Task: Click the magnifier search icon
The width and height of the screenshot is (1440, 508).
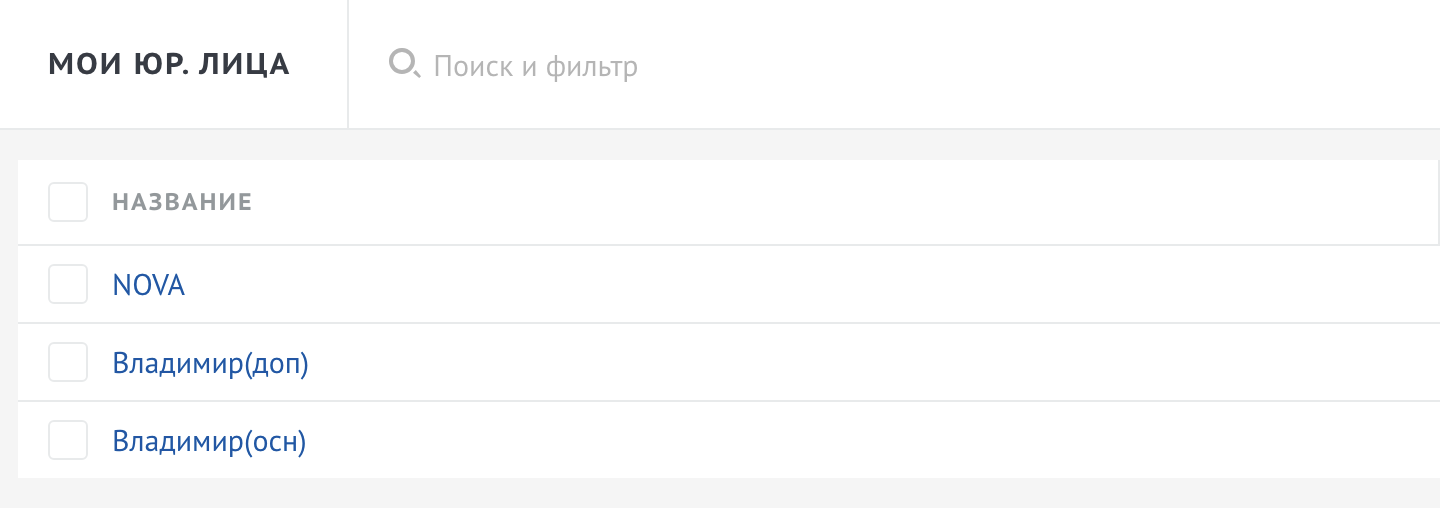Action: [404, 65]
